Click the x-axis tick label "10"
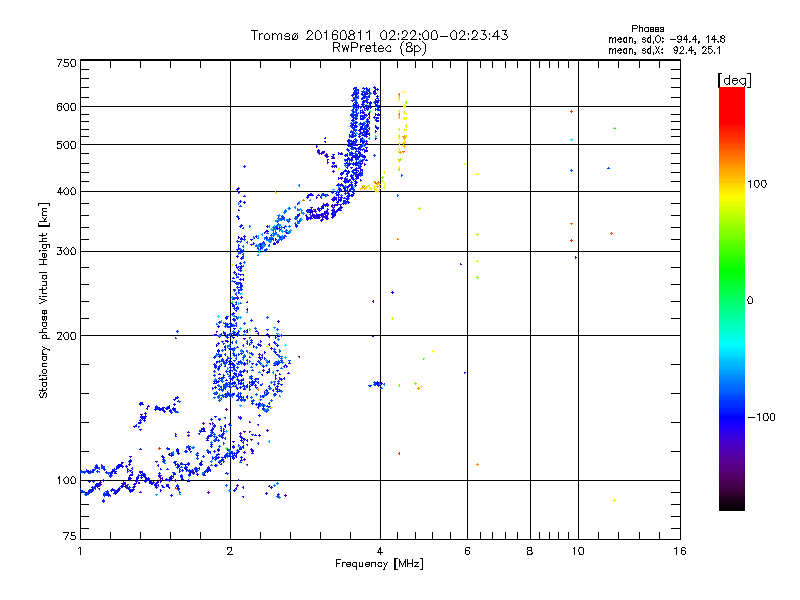 tap(578, 551)
